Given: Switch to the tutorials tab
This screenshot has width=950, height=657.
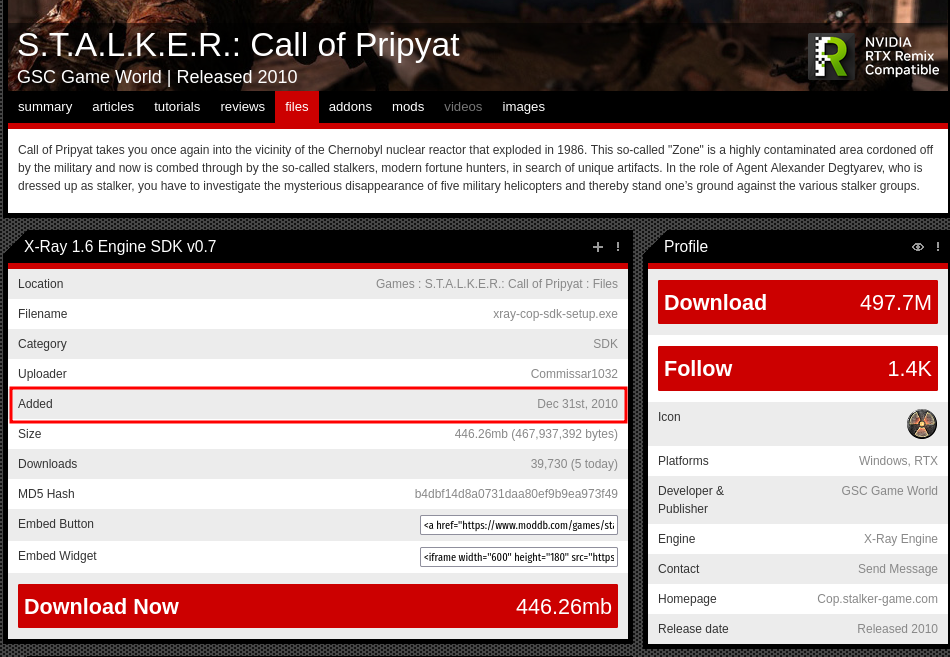Looking at the screenshot, I should point(177,107).
